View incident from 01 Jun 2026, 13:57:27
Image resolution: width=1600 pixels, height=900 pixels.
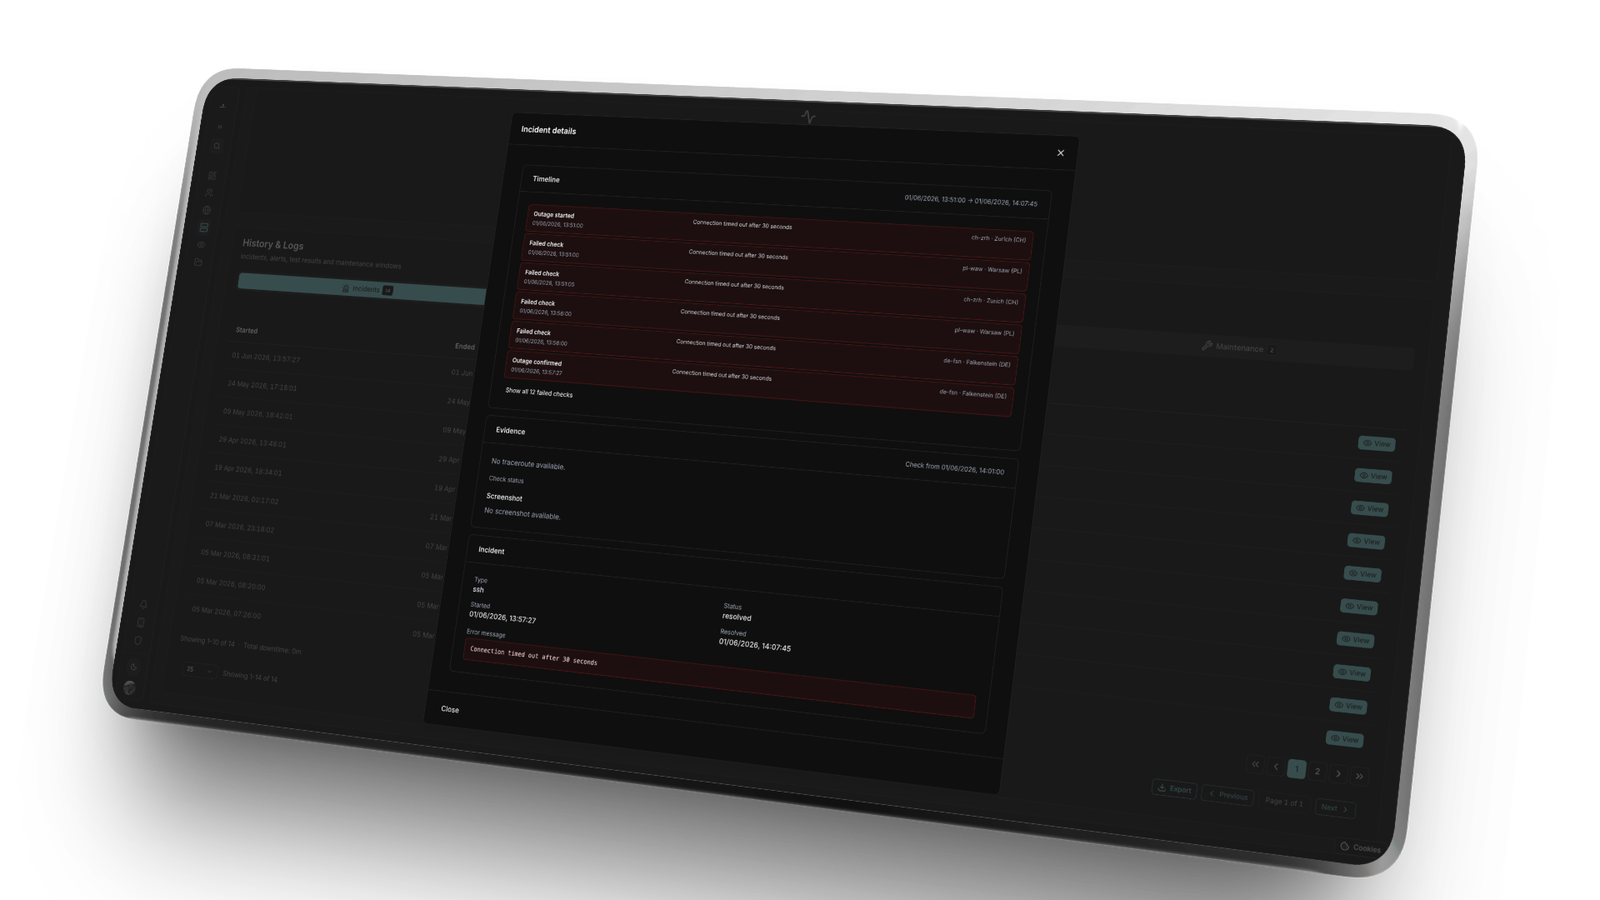point(1377,443)
